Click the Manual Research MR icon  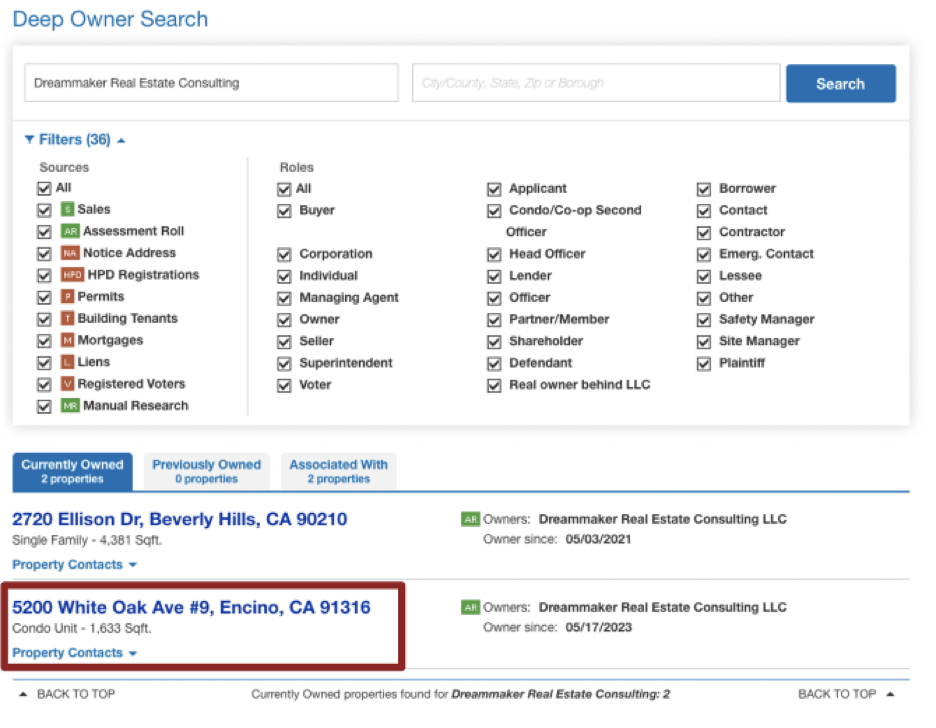click(70, 406)
